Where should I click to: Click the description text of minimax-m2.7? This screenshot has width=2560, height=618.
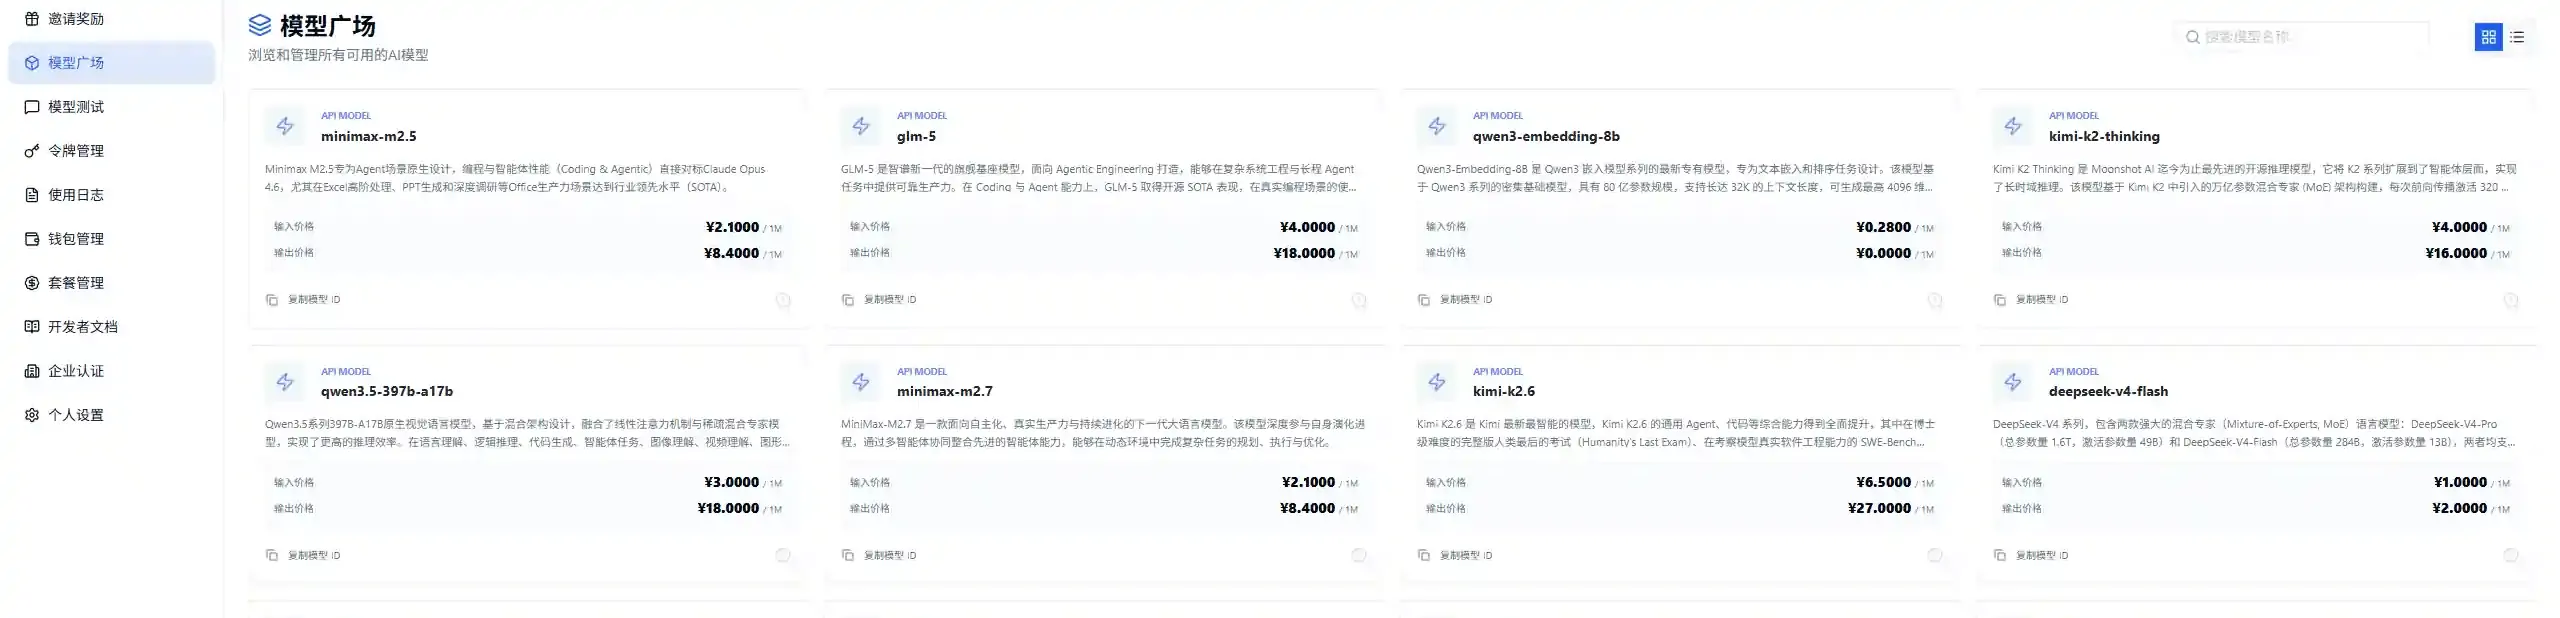click(x=1102, y=433)
